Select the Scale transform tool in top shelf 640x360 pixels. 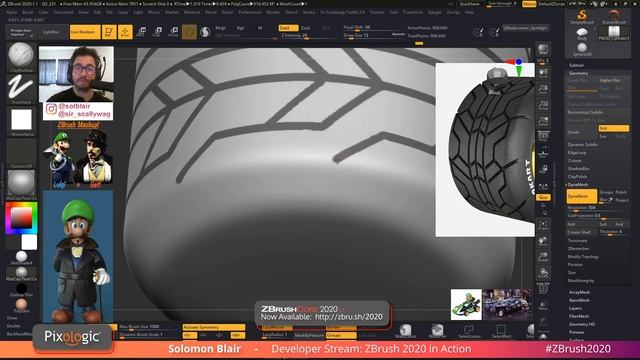[x=157, y=32]
